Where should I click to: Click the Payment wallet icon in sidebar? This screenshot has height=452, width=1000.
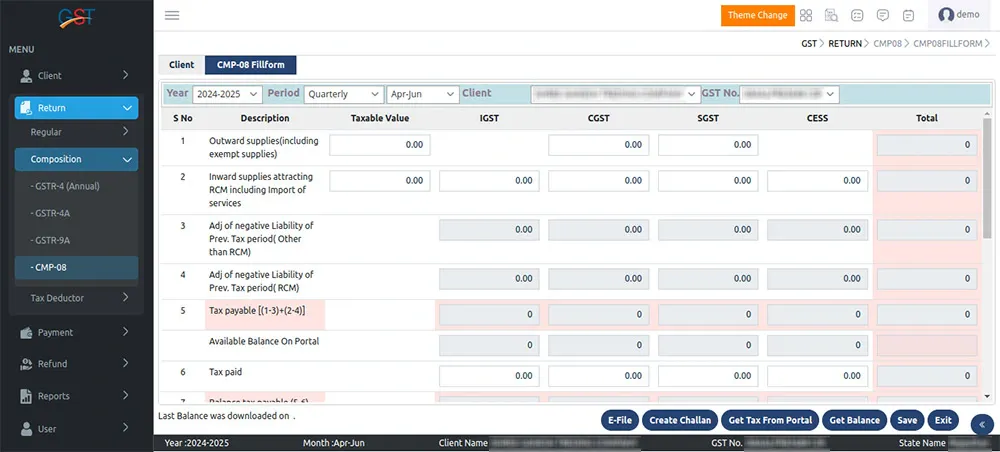point(26,333)
